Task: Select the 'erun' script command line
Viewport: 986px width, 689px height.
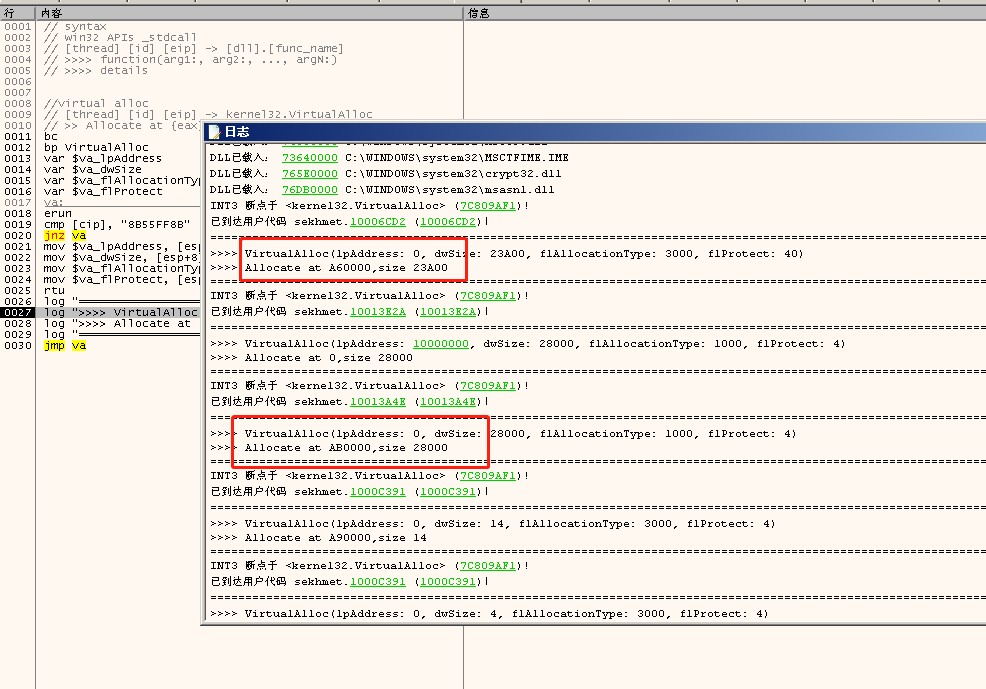Action: tap(58, 213)
